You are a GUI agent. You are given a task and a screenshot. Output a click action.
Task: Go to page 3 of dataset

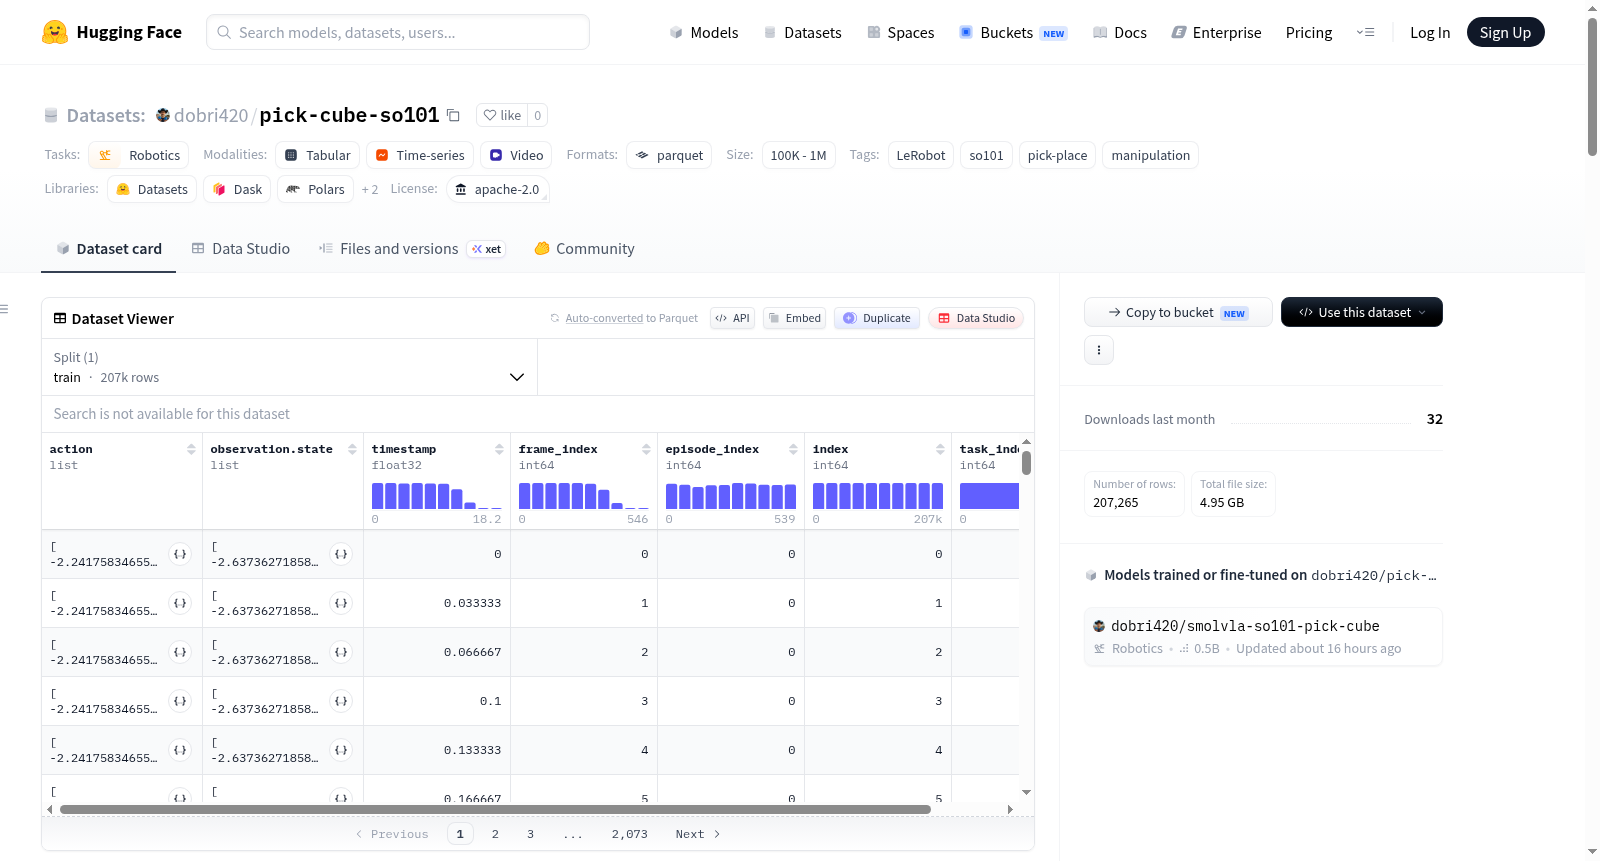pos(530,834)
